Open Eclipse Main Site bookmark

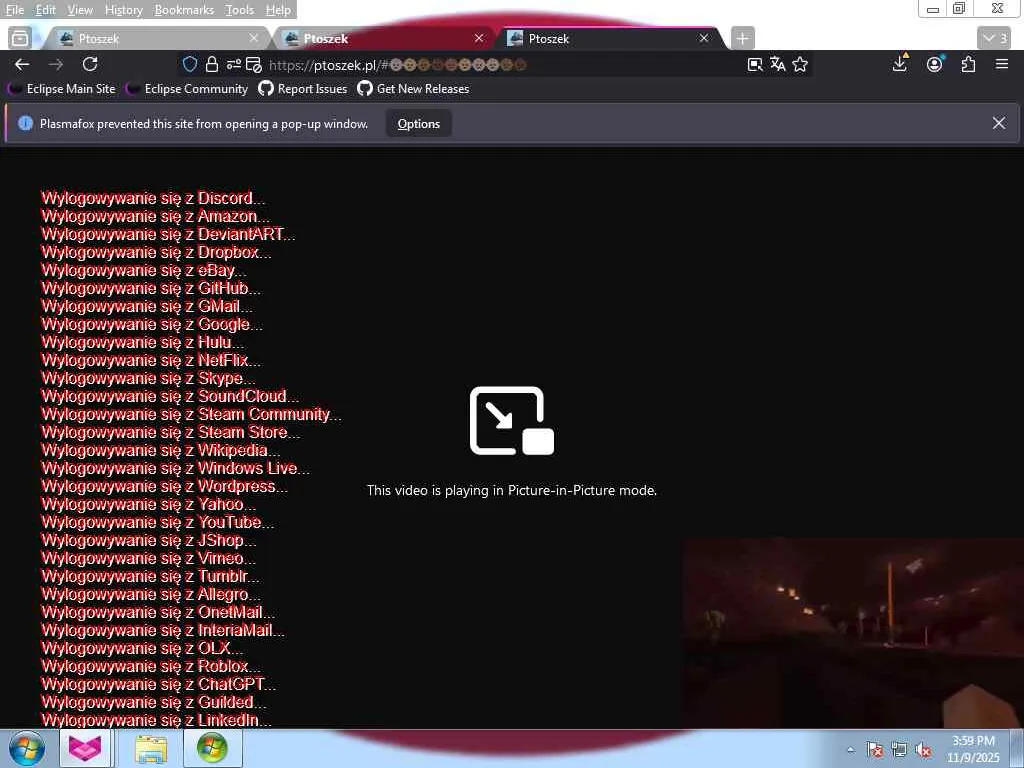(x=62, y=89)
